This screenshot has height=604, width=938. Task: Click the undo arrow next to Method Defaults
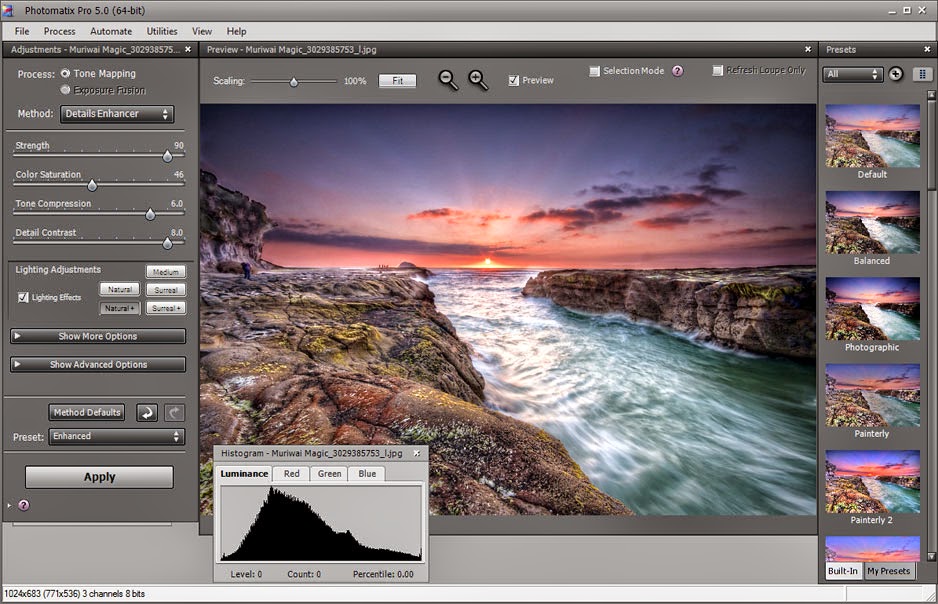(x=147, y=412)
